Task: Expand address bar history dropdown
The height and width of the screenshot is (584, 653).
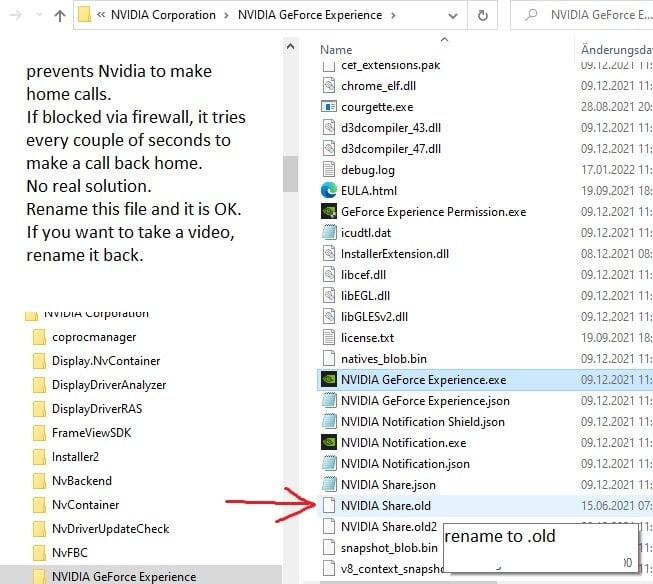Action: coord(453,16)
